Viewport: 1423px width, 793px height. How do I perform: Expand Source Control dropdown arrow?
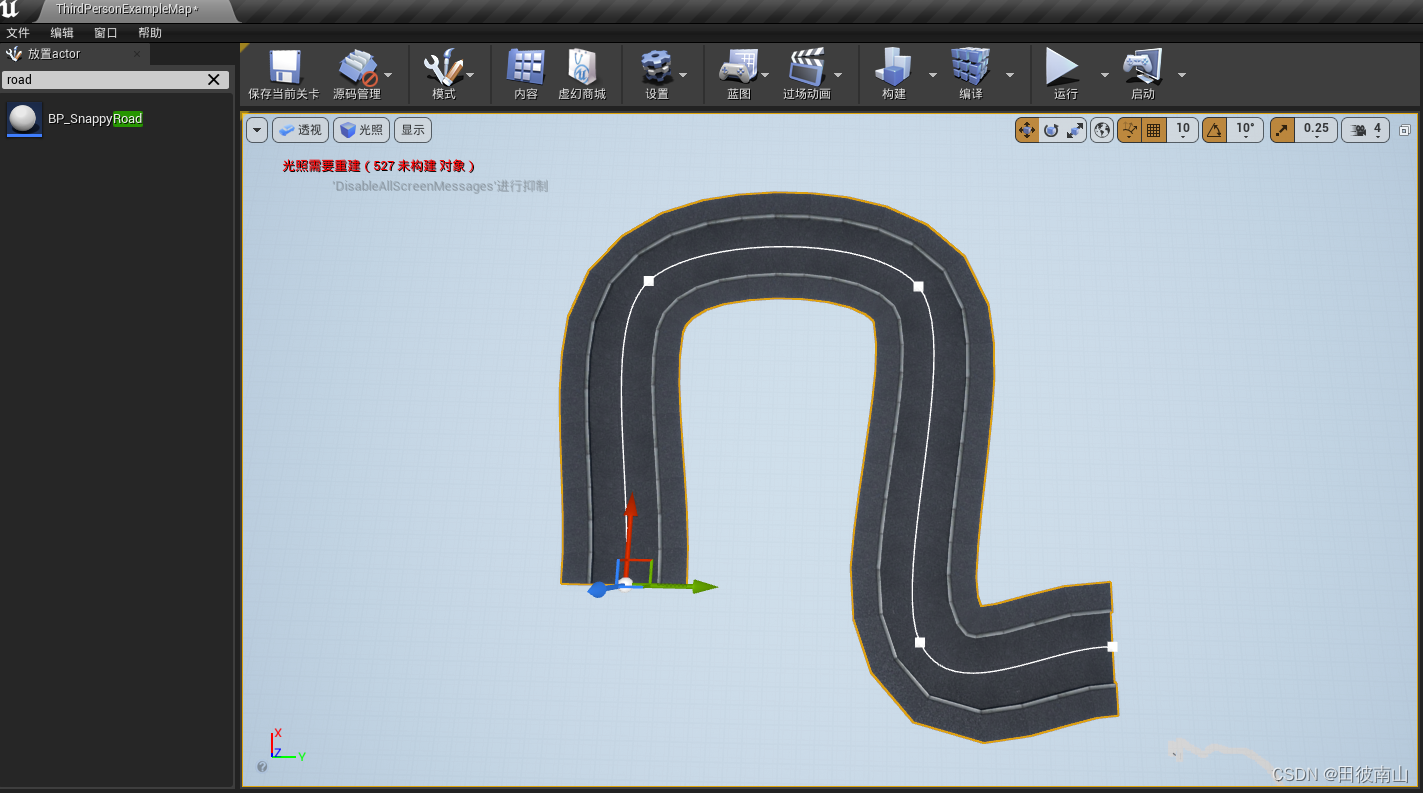click(388, 75)
